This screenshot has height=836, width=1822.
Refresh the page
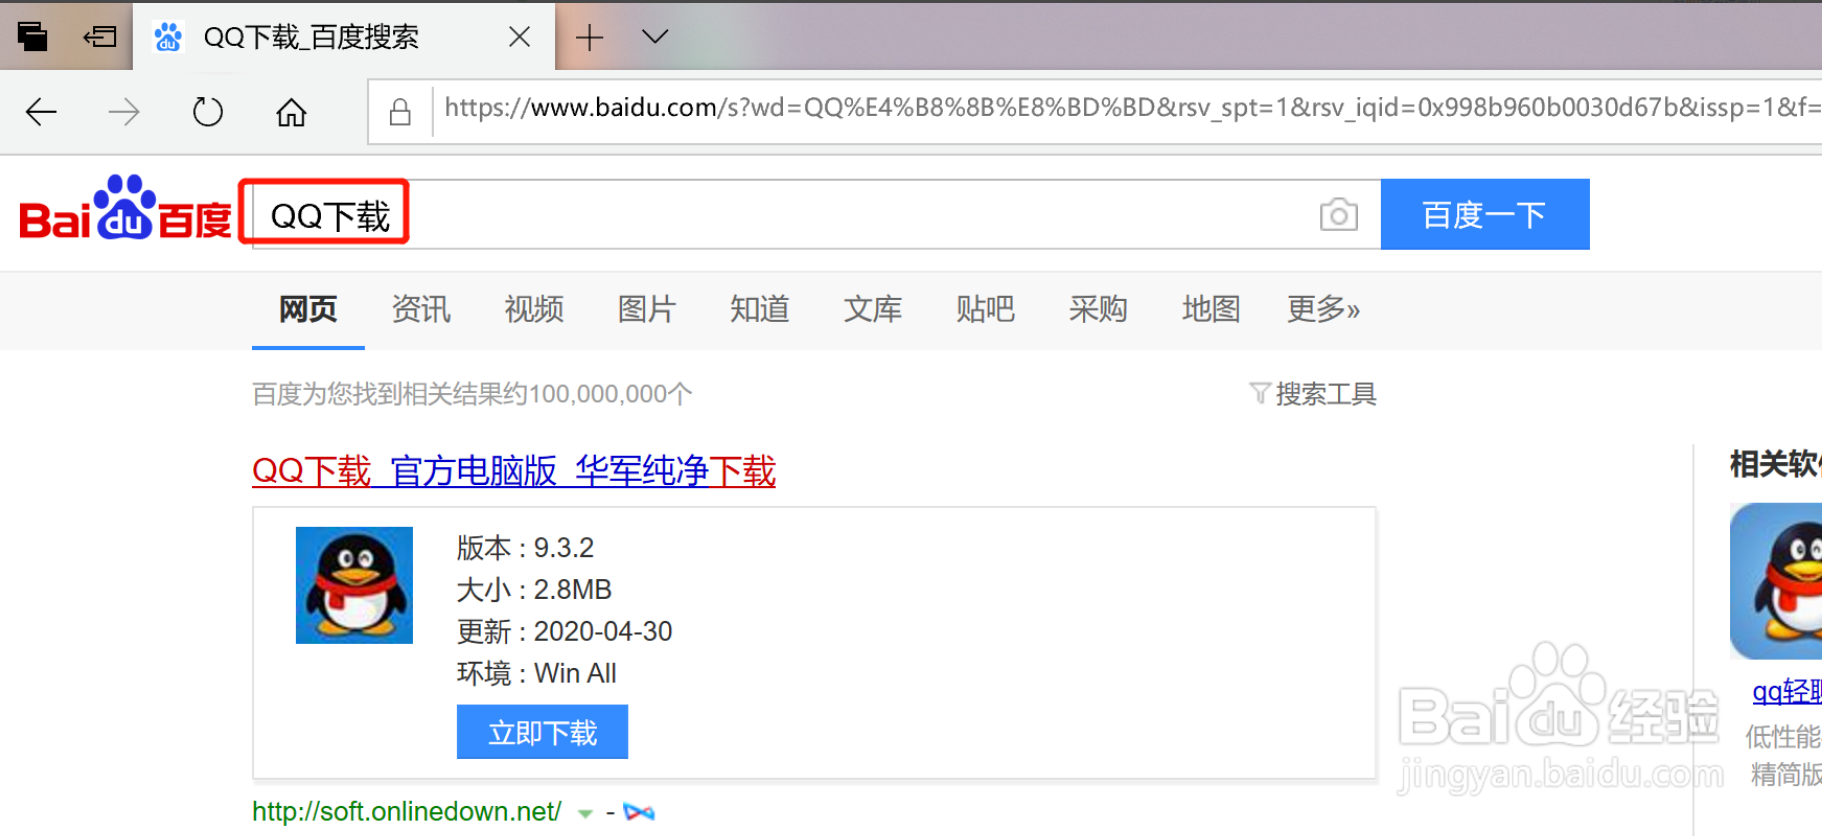coord(208,112)
